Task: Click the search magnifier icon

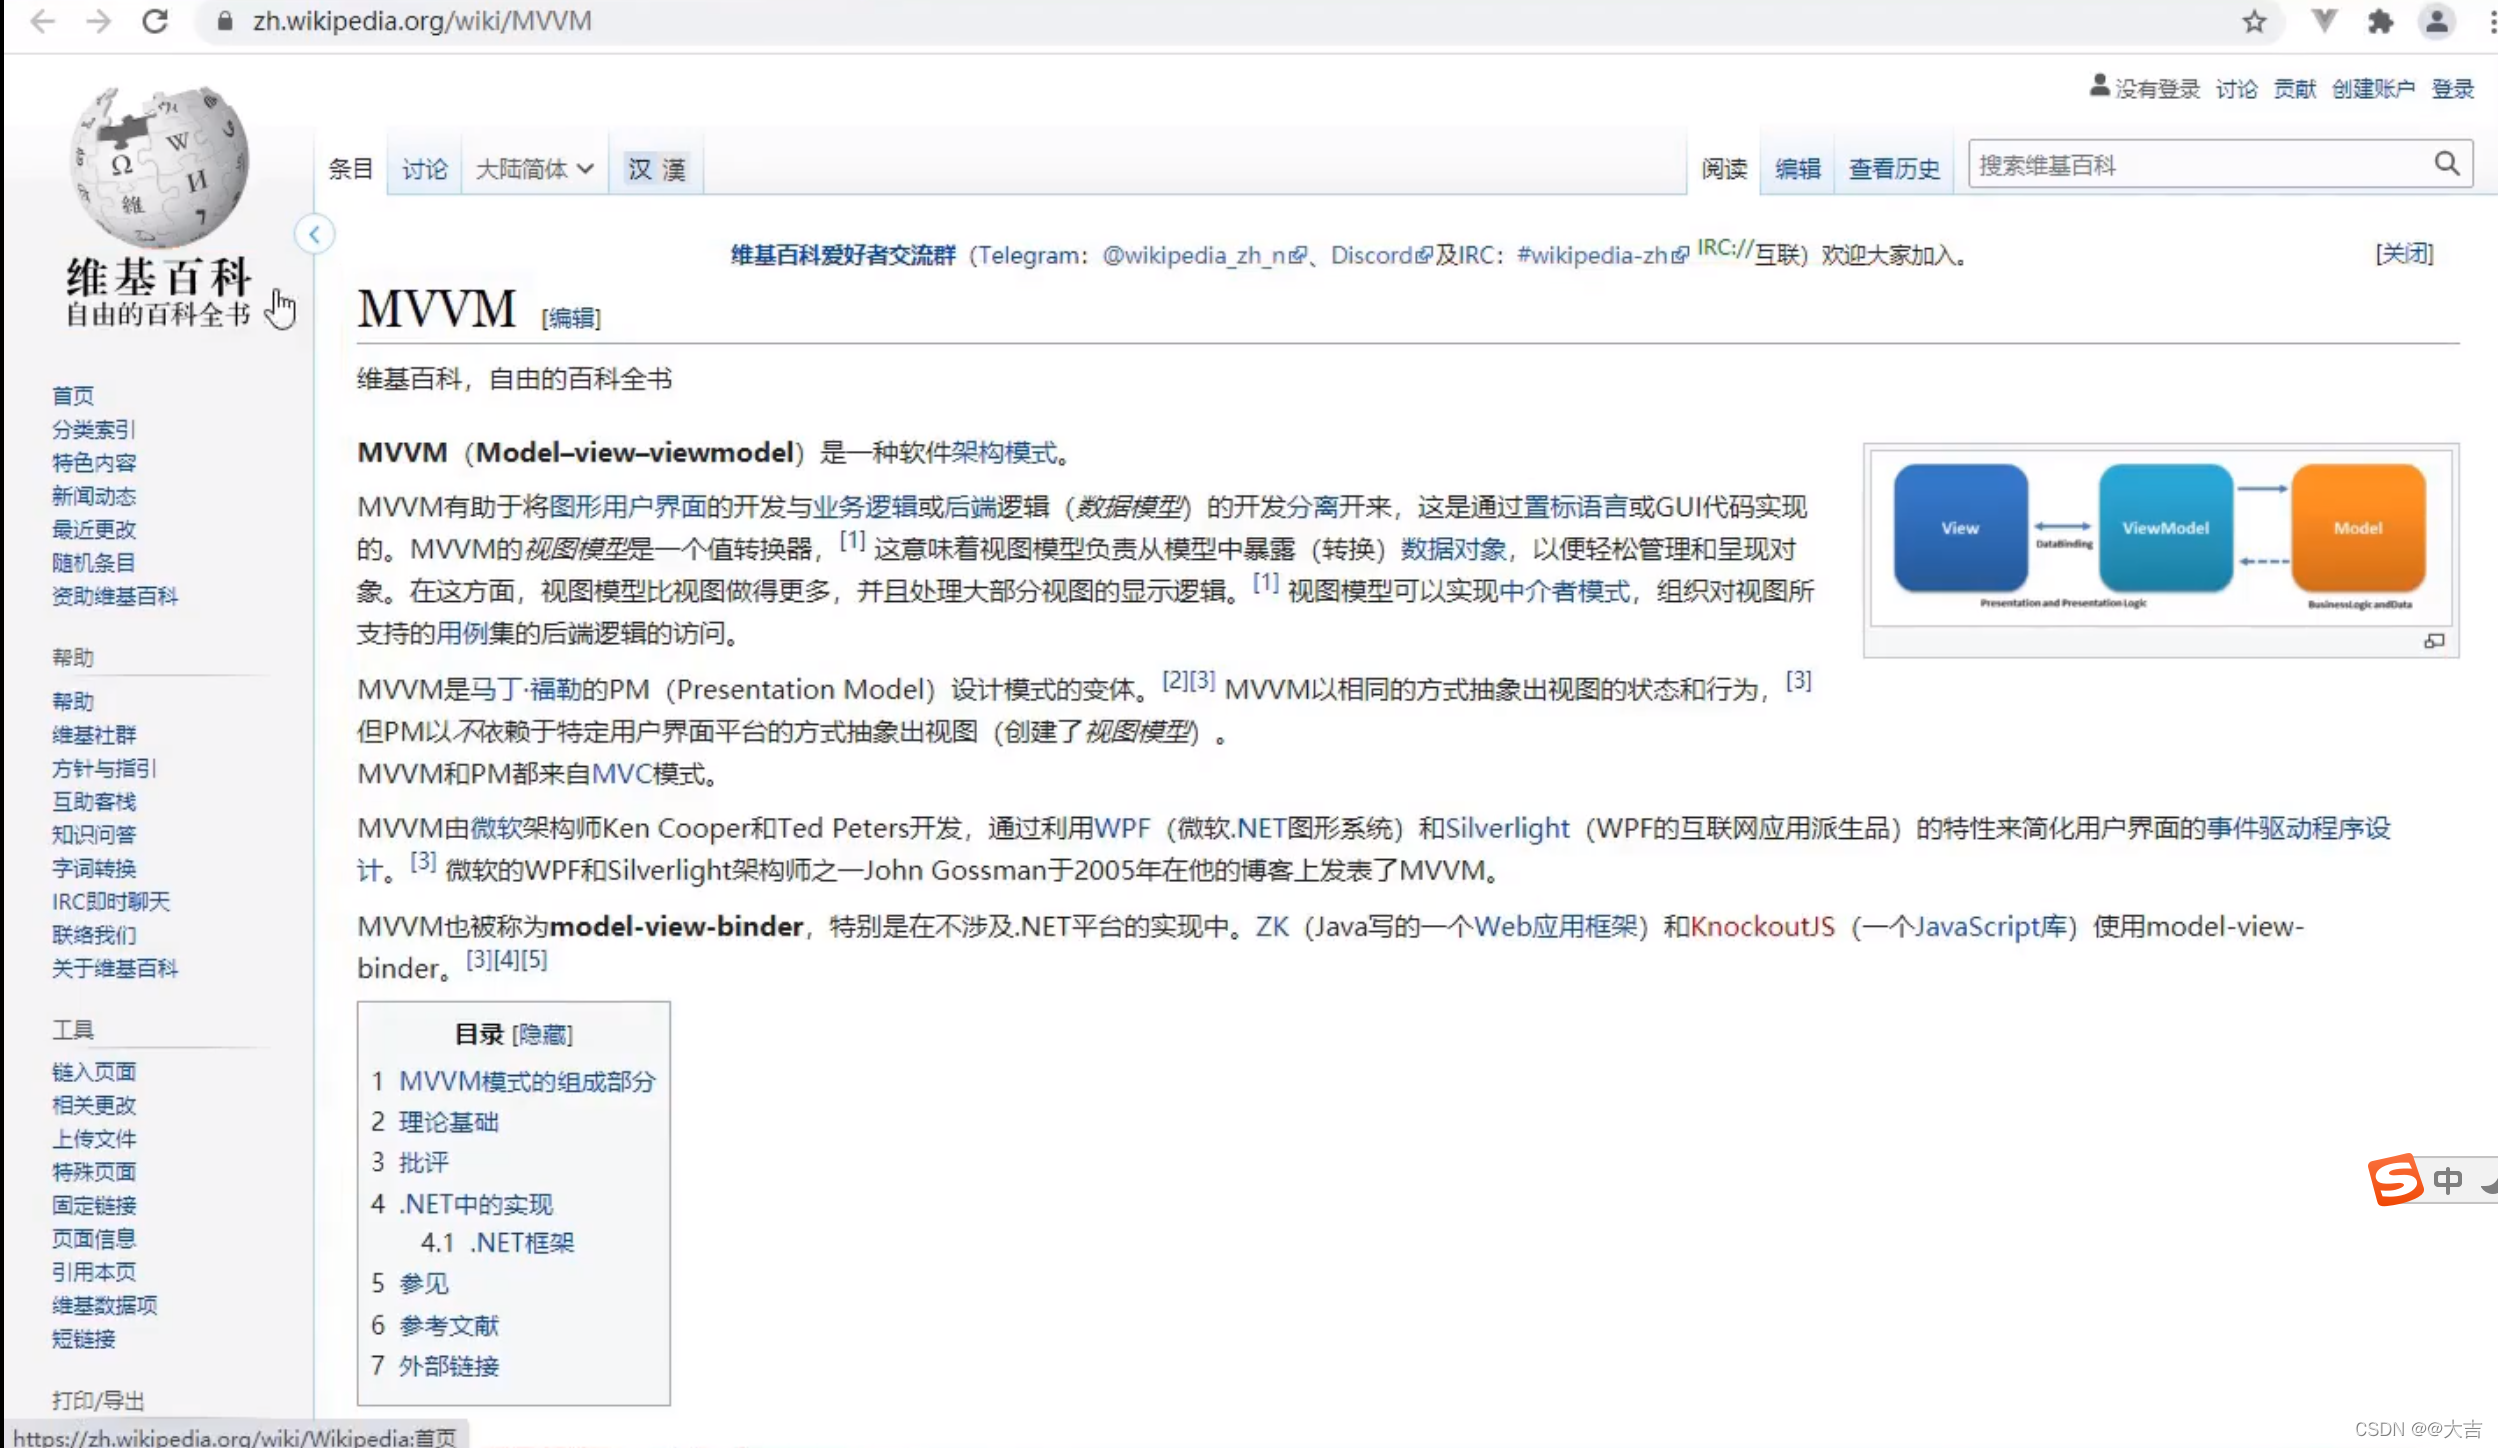Action: (2446, 164)
